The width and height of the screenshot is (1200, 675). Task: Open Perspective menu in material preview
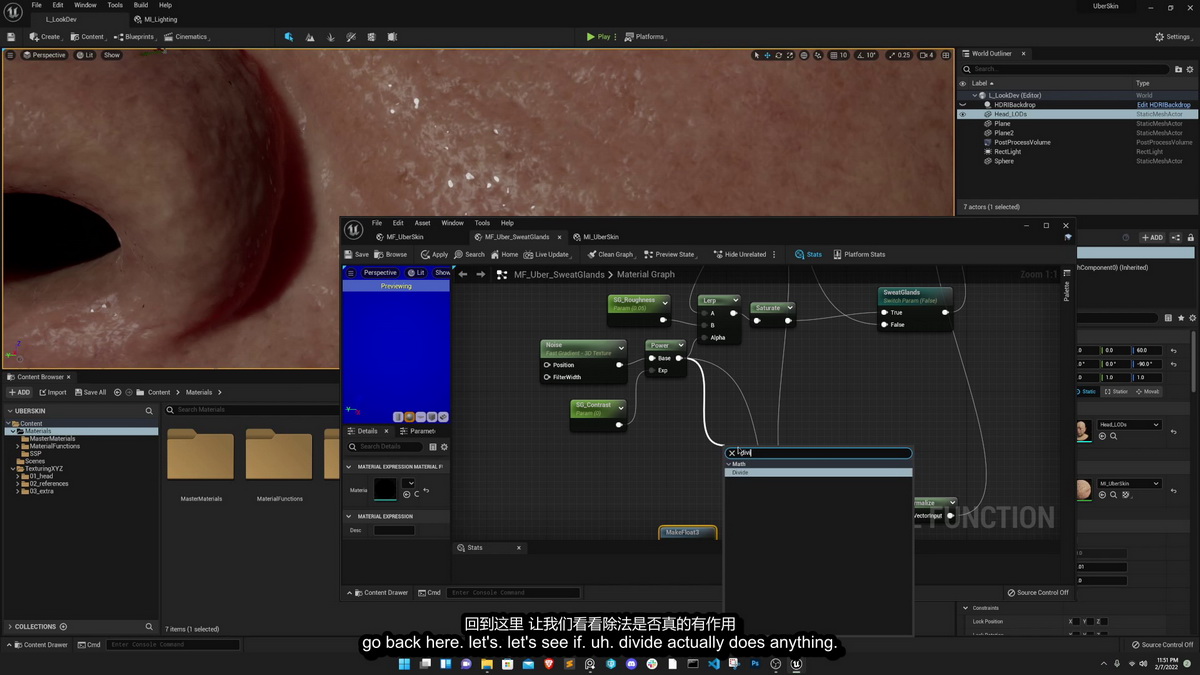click(378, 273)
